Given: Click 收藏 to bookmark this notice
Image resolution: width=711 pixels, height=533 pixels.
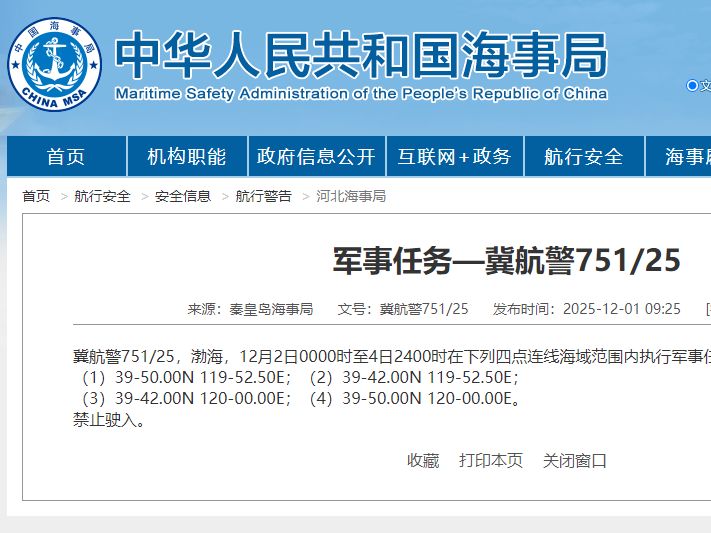Looking at the screenshot, I should click(423, 461).
